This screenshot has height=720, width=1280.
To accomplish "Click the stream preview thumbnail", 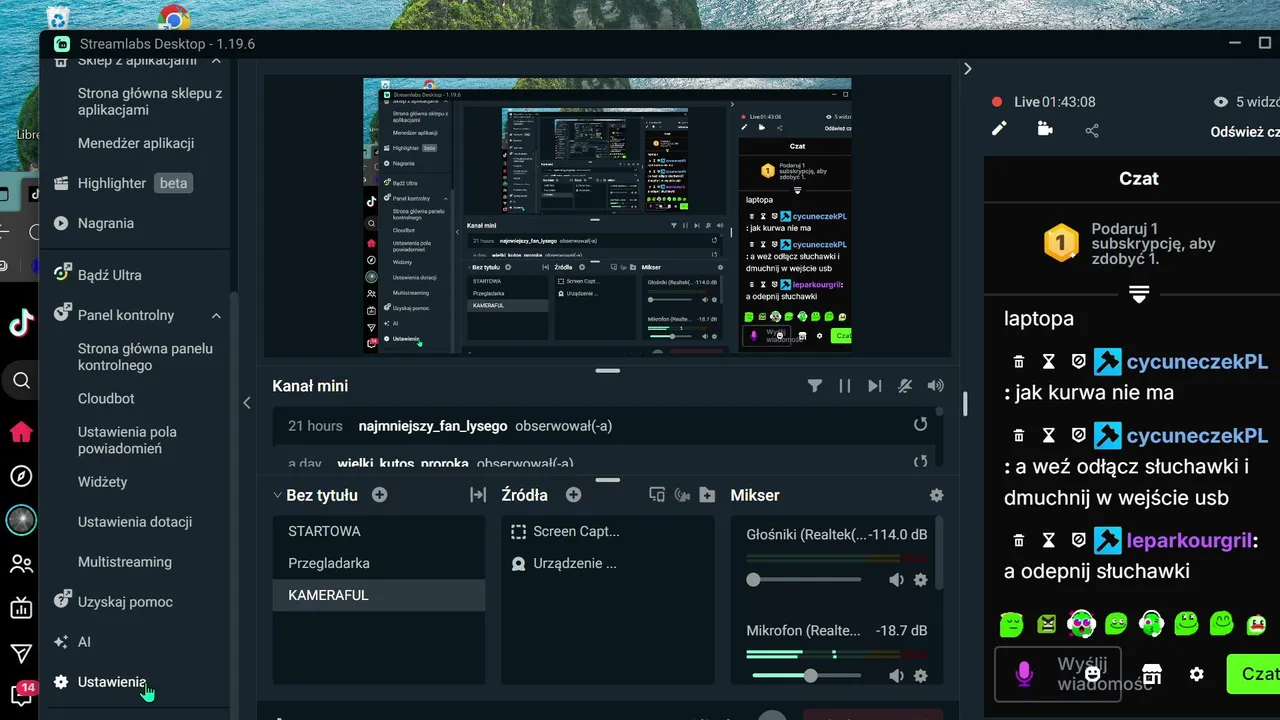I will [607, 215].
